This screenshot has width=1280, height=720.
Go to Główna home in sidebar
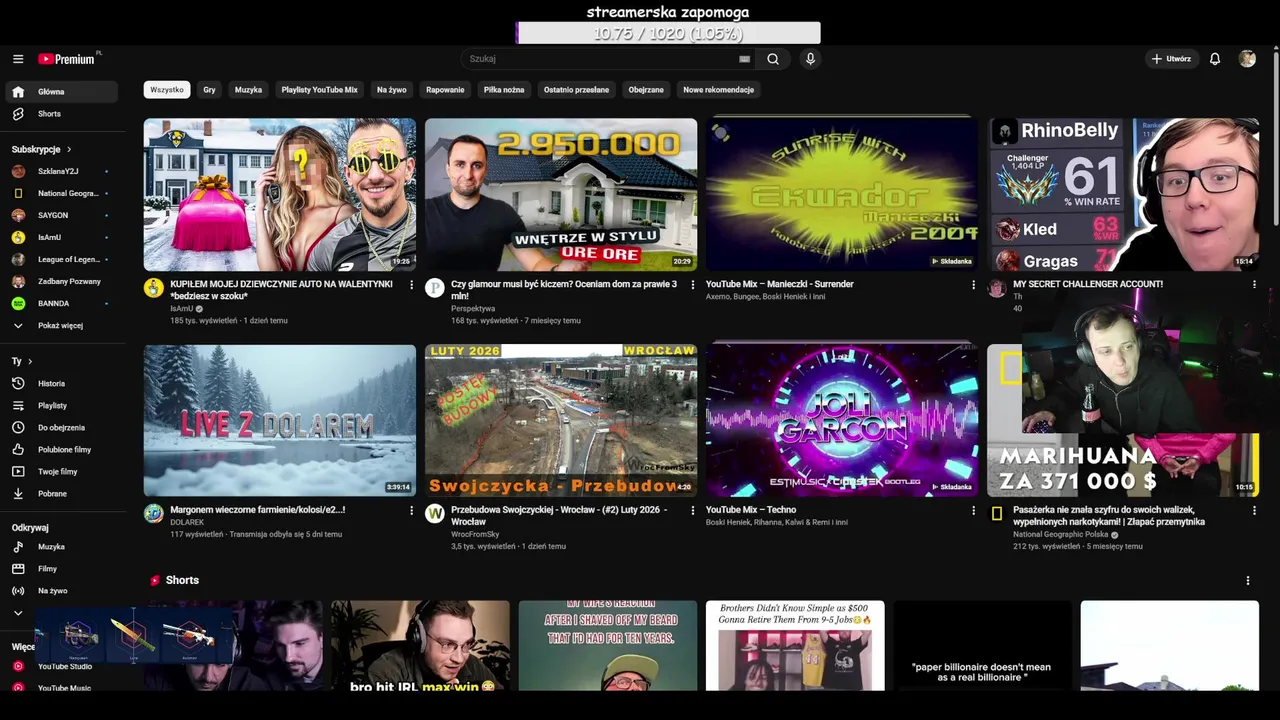point(61,92)
